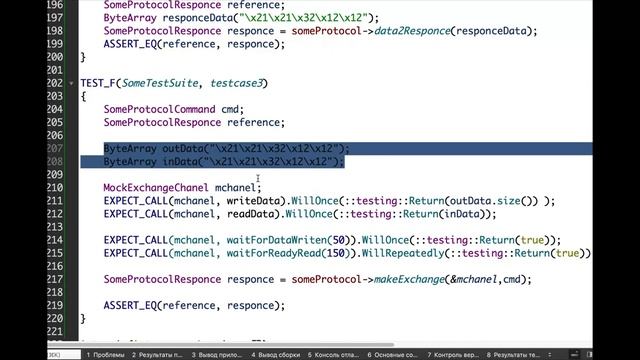640x360 pixels.
Task: Open the '8 Результаты те...' output pane
Action: pos(513,355)
